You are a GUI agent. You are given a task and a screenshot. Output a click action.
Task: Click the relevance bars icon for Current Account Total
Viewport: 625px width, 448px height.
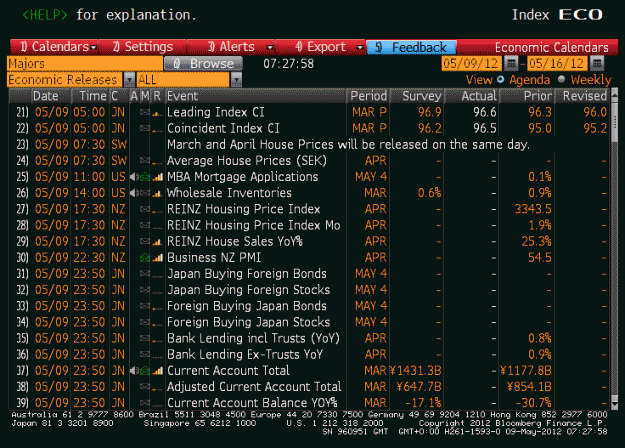[x=158, y=371]
